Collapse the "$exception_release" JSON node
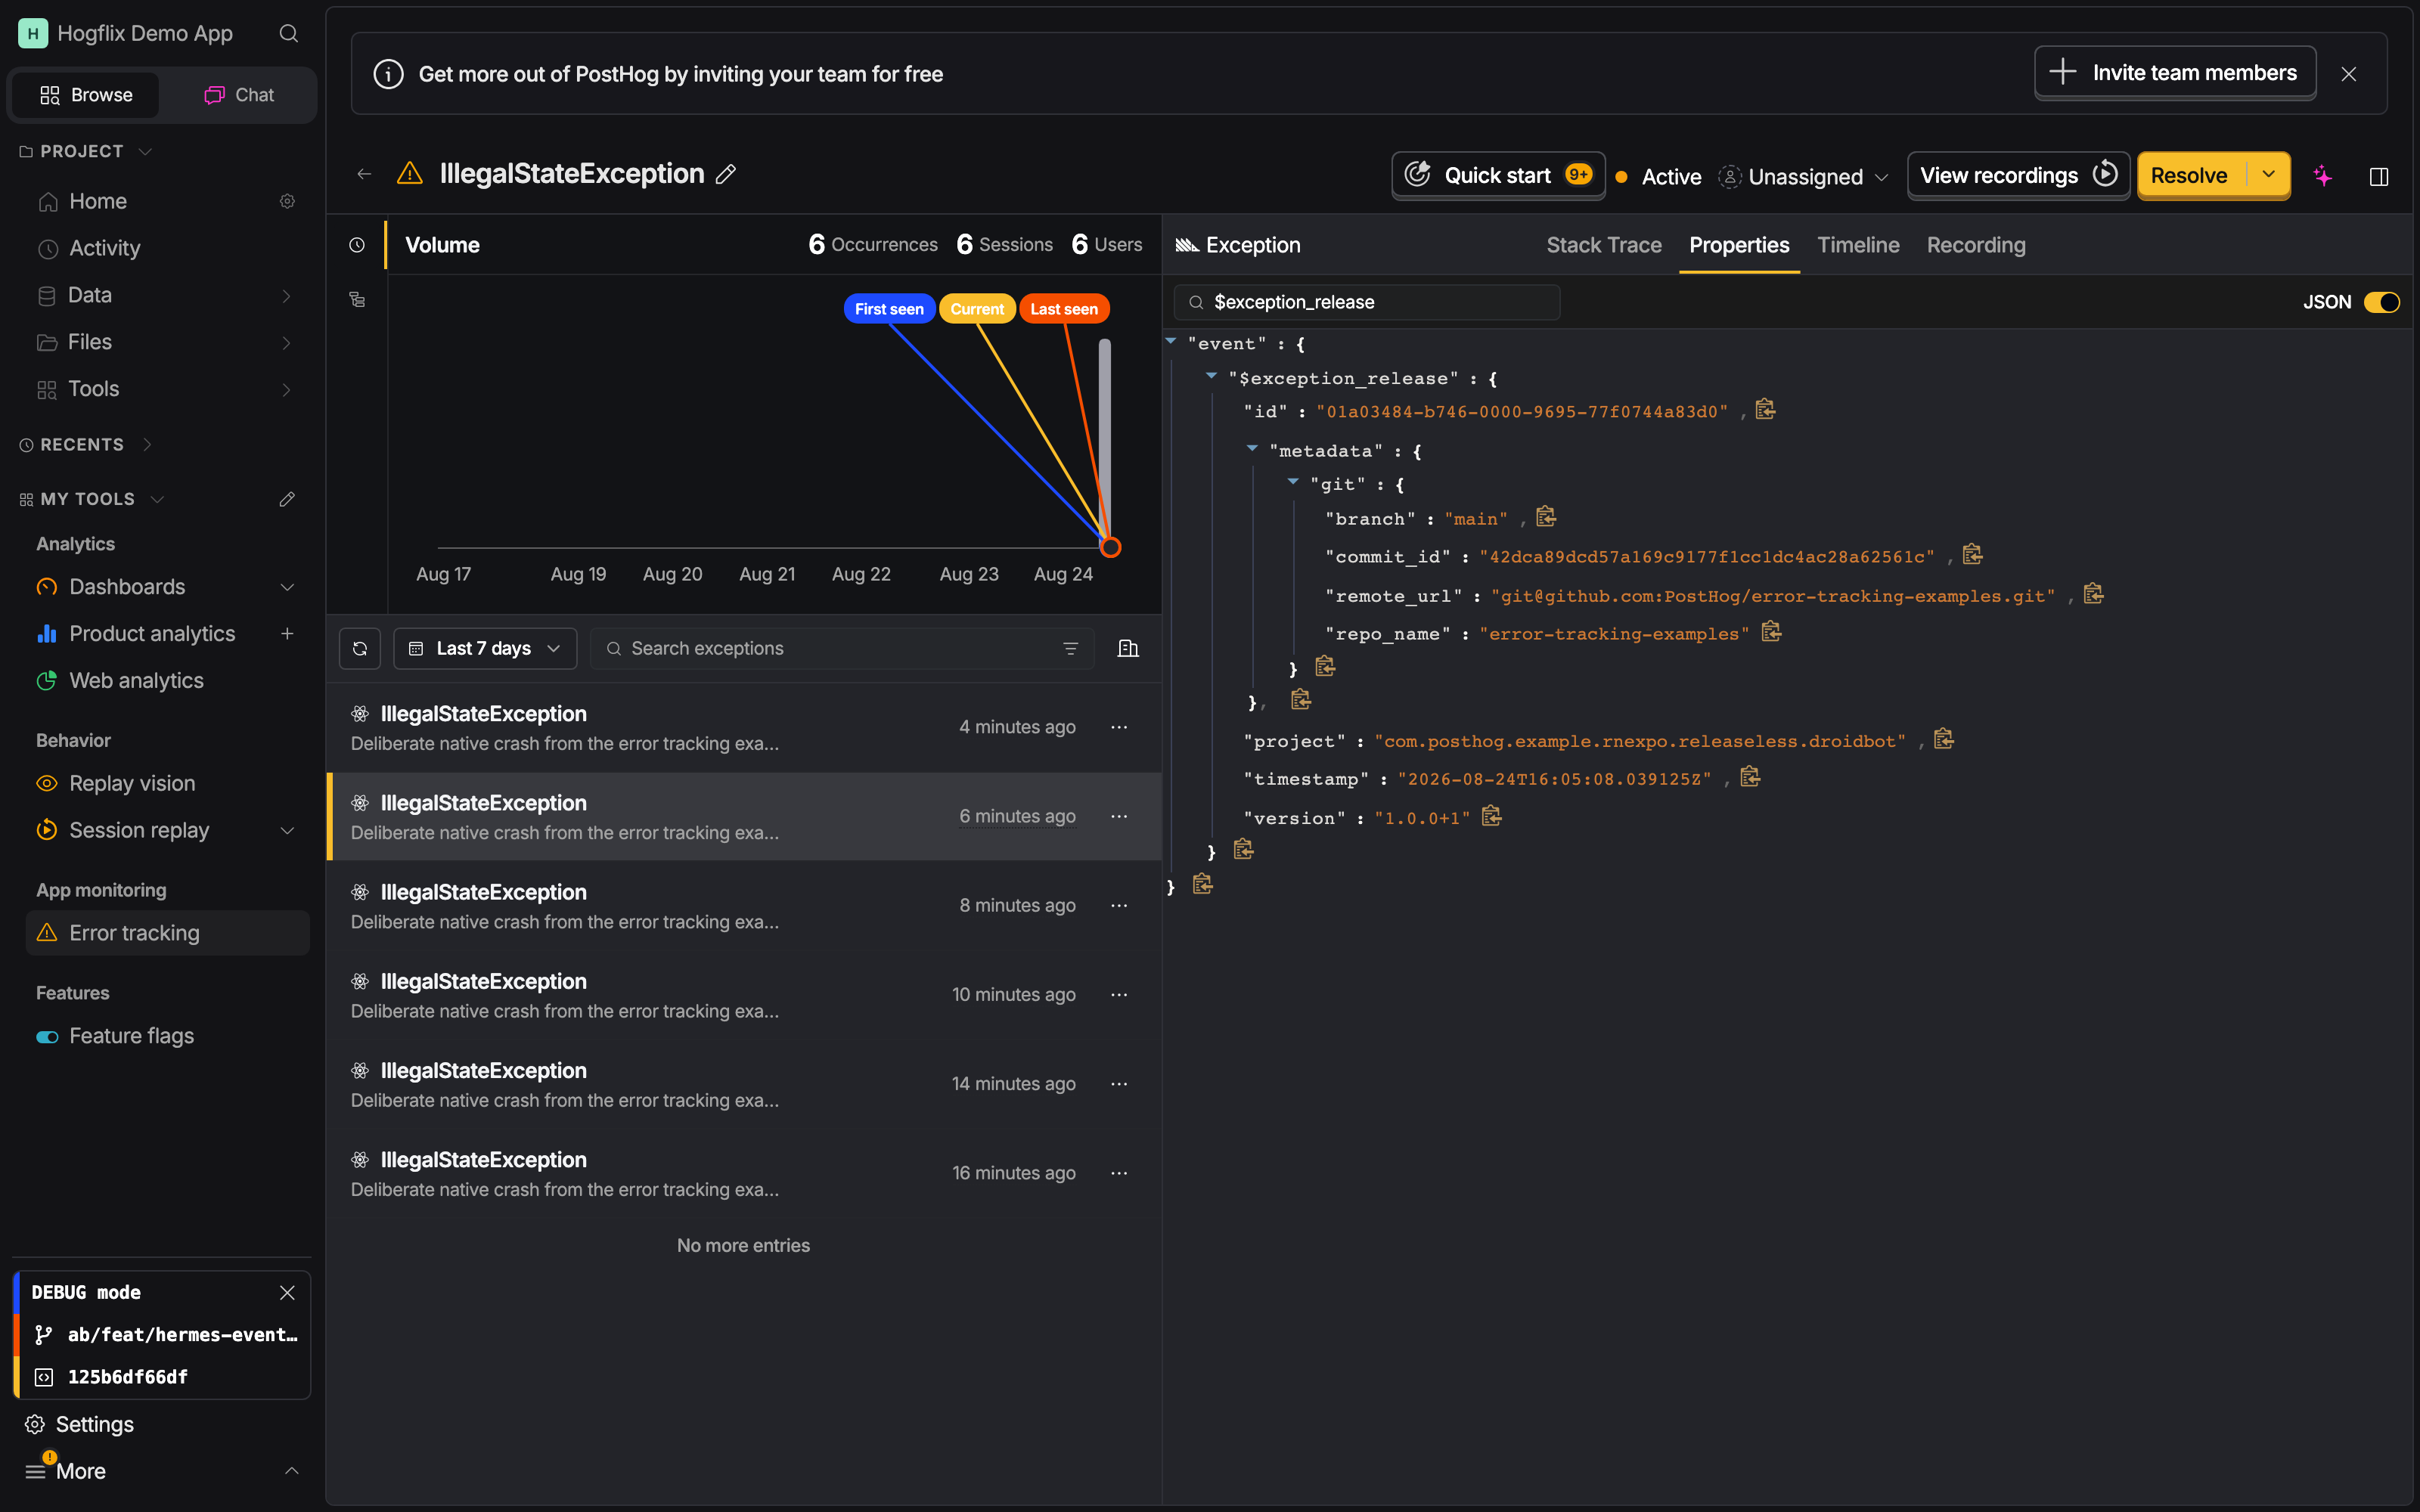This screenshot has height=1512, width=2420. point(1211,377)
